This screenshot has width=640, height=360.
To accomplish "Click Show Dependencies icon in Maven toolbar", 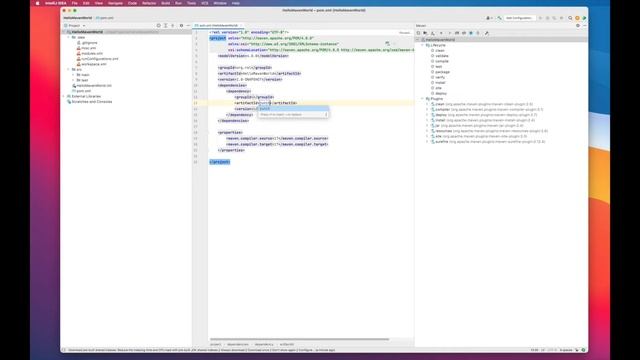I will click(478, 33).
